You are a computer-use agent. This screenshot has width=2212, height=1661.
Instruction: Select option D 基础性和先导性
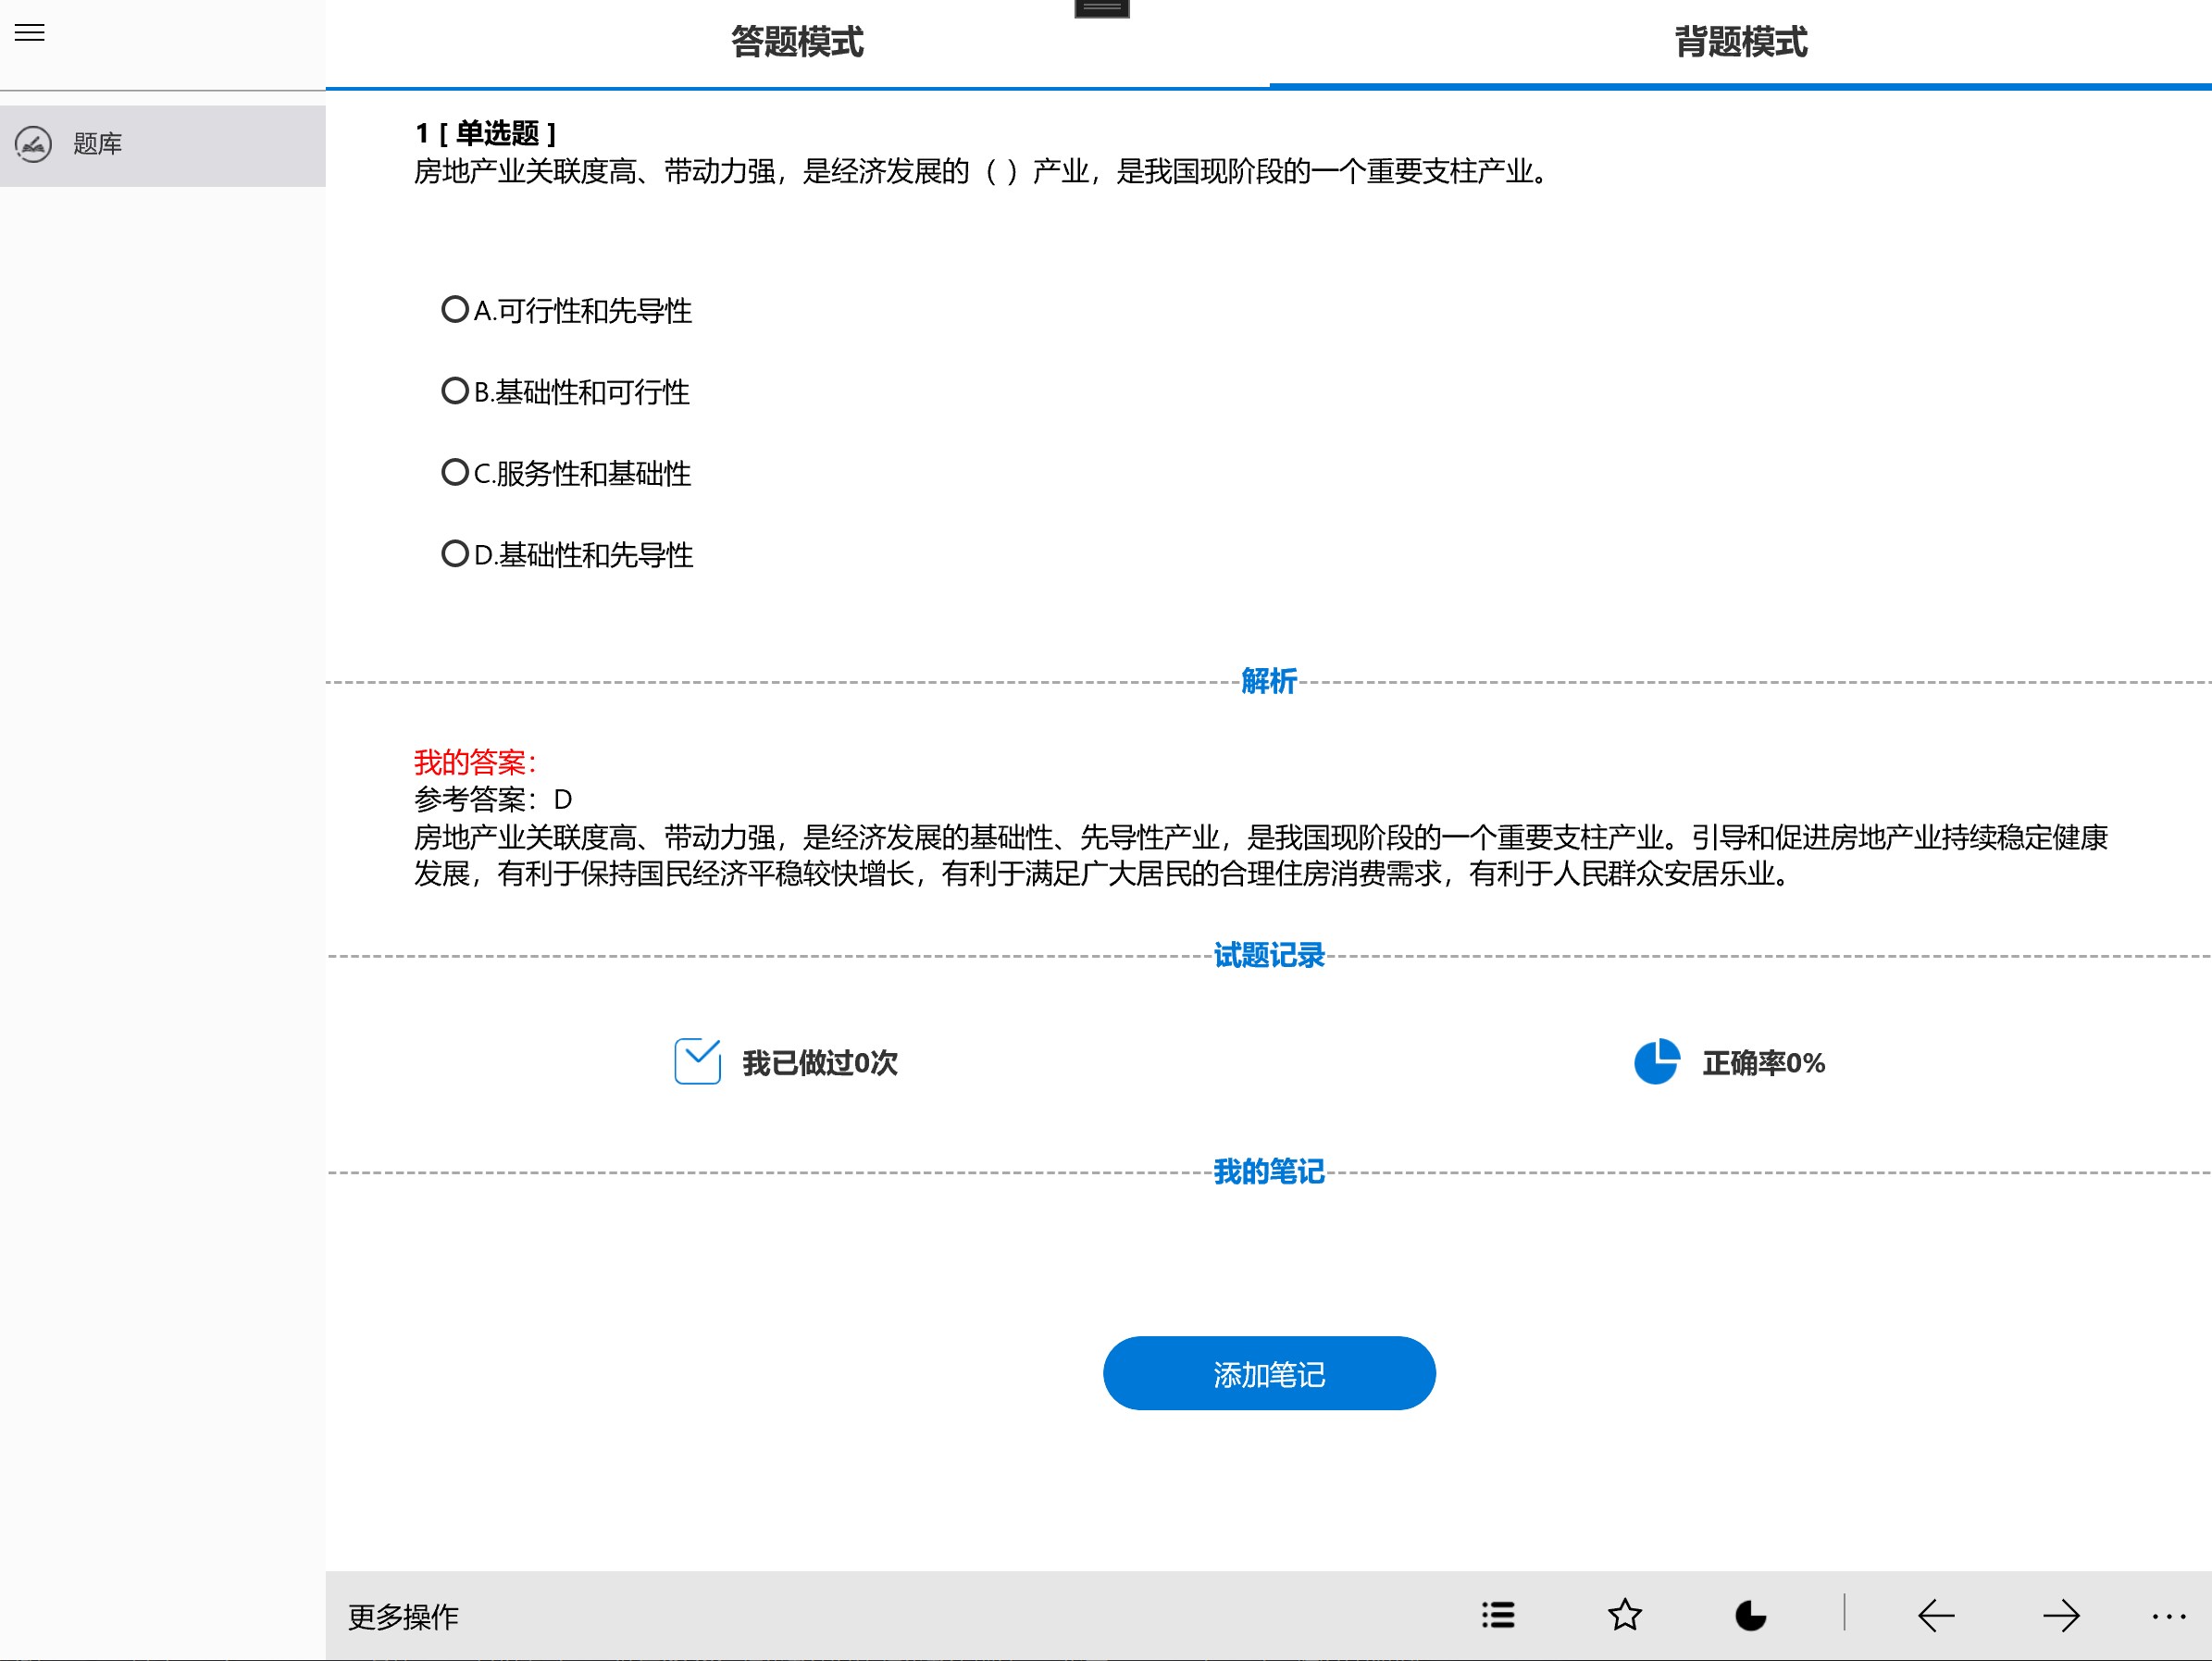click(455, 553)
